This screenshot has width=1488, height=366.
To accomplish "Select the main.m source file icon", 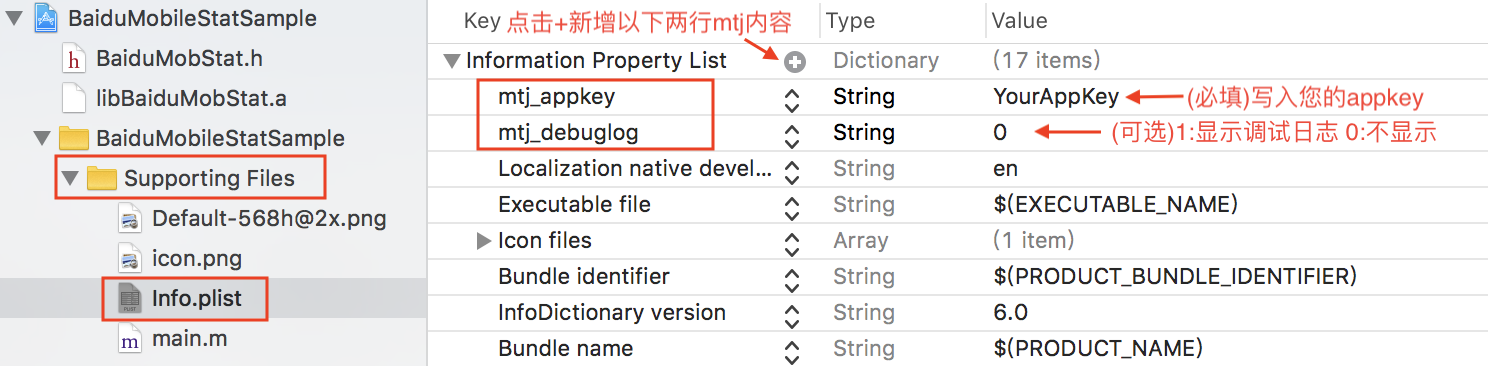I will (130, 339).
